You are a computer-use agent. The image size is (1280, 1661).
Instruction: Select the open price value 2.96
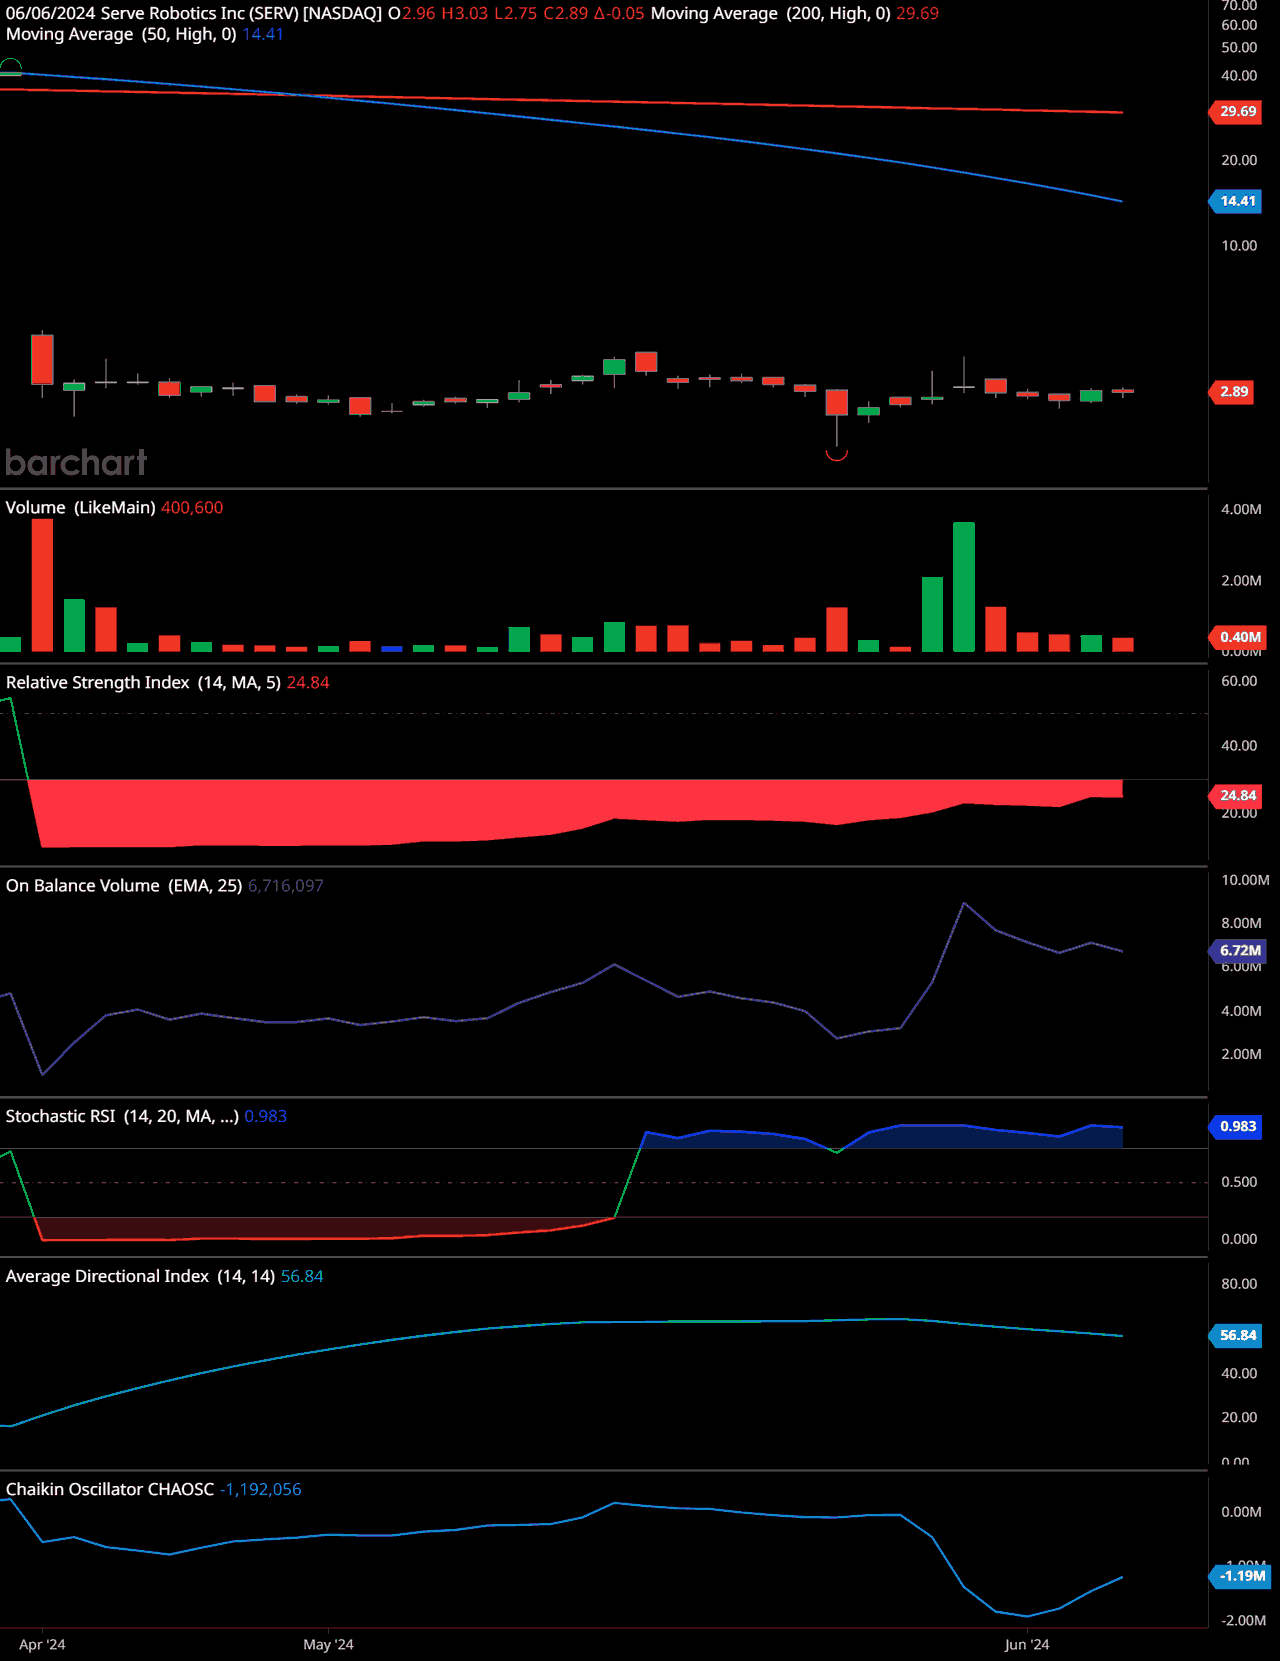pos(419,14)
